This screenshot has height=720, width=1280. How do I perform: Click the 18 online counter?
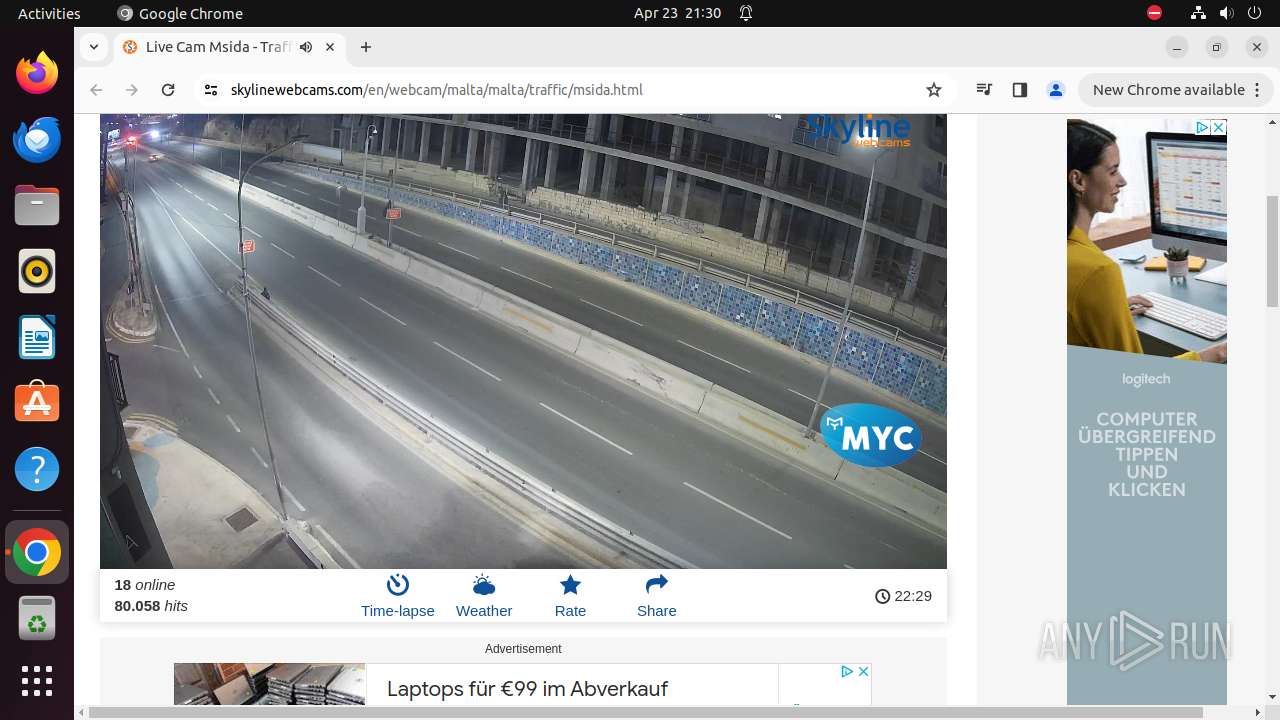[145, 585]
